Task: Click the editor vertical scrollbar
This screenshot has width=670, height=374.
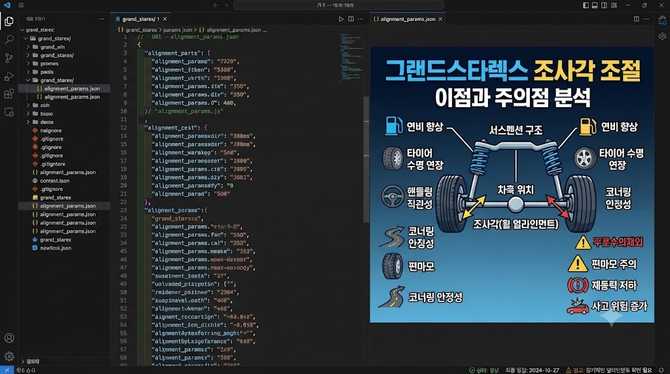Action: (x=366, y=159)
